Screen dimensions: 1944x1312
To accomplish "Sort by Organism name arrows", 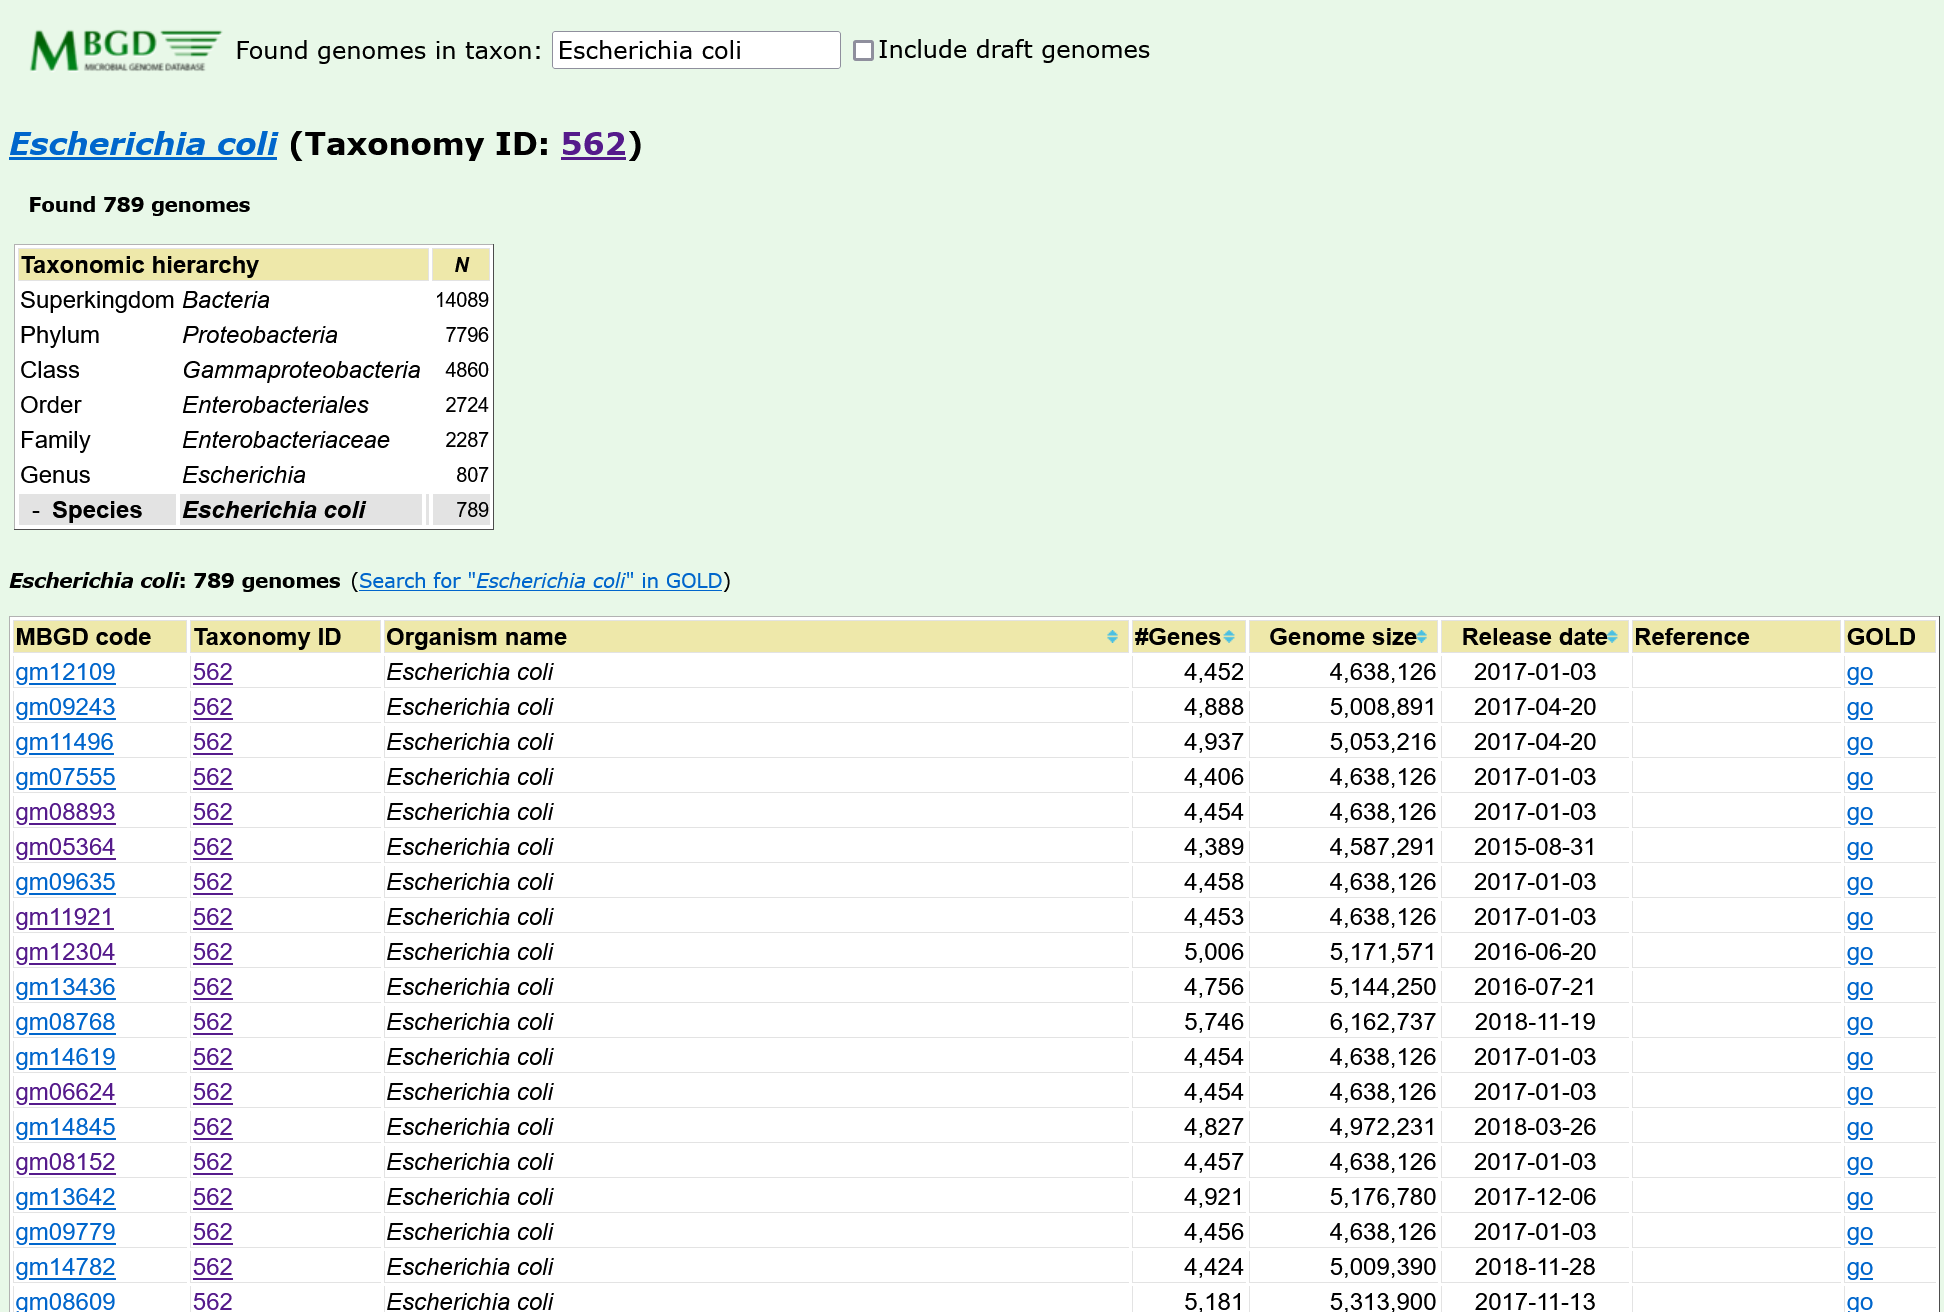I will [x=1112, y=637].
